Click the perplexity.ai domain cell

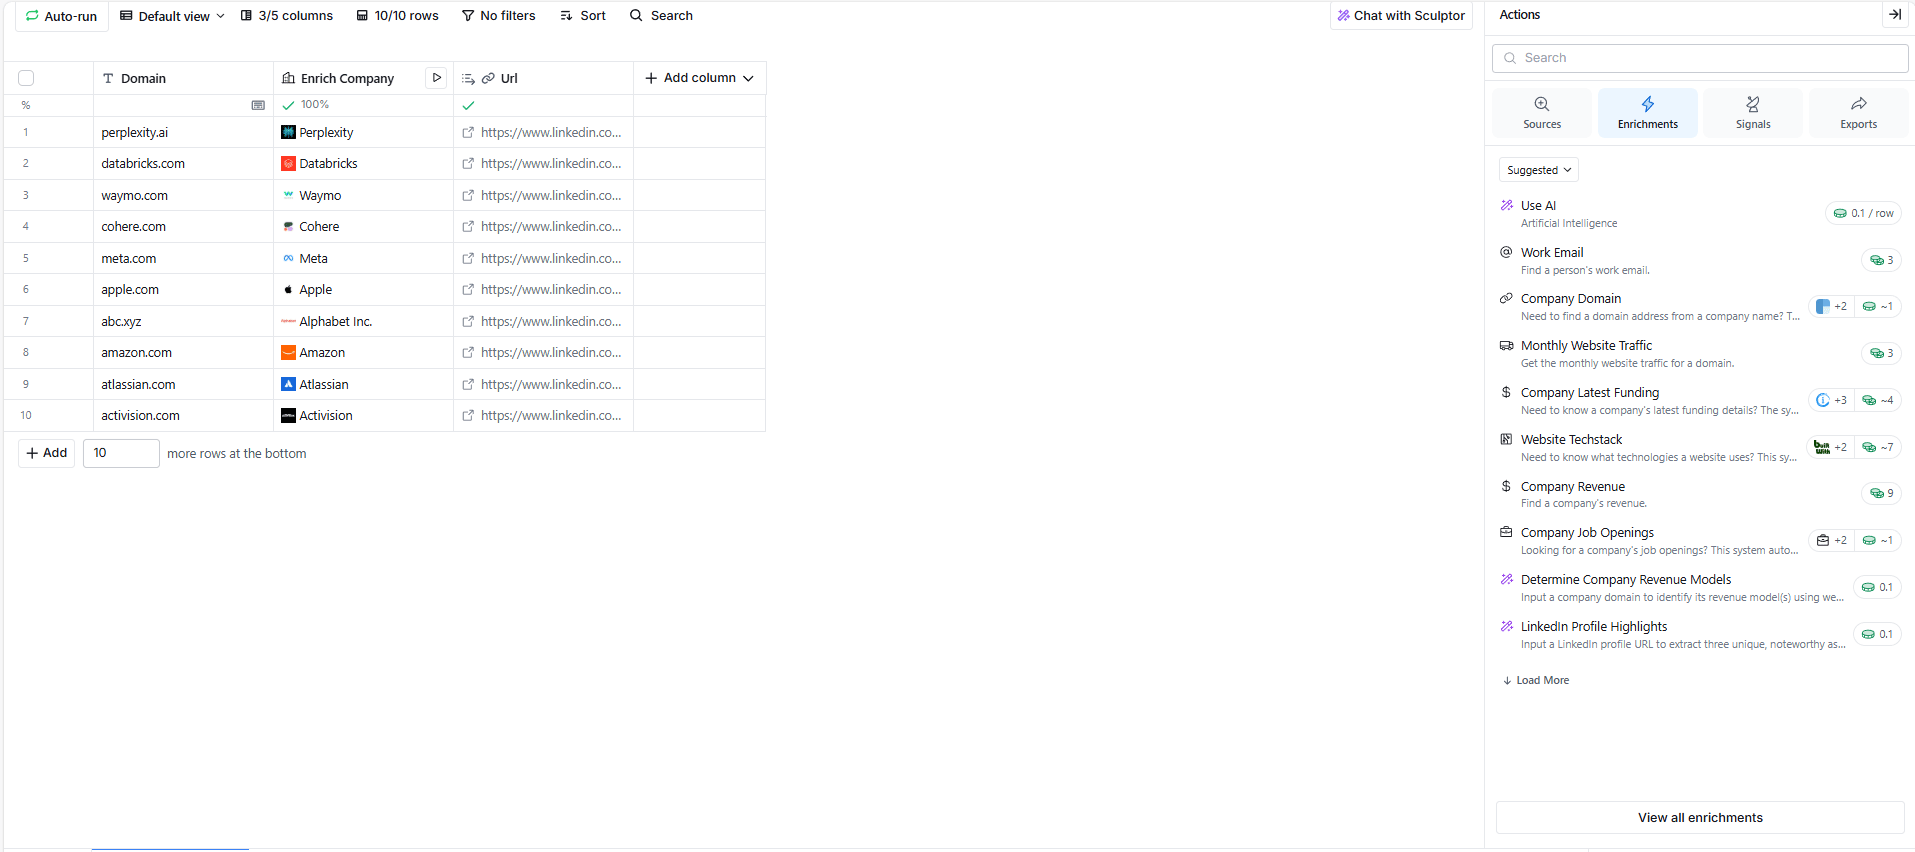pyautogui.click(x=183, y=132)
